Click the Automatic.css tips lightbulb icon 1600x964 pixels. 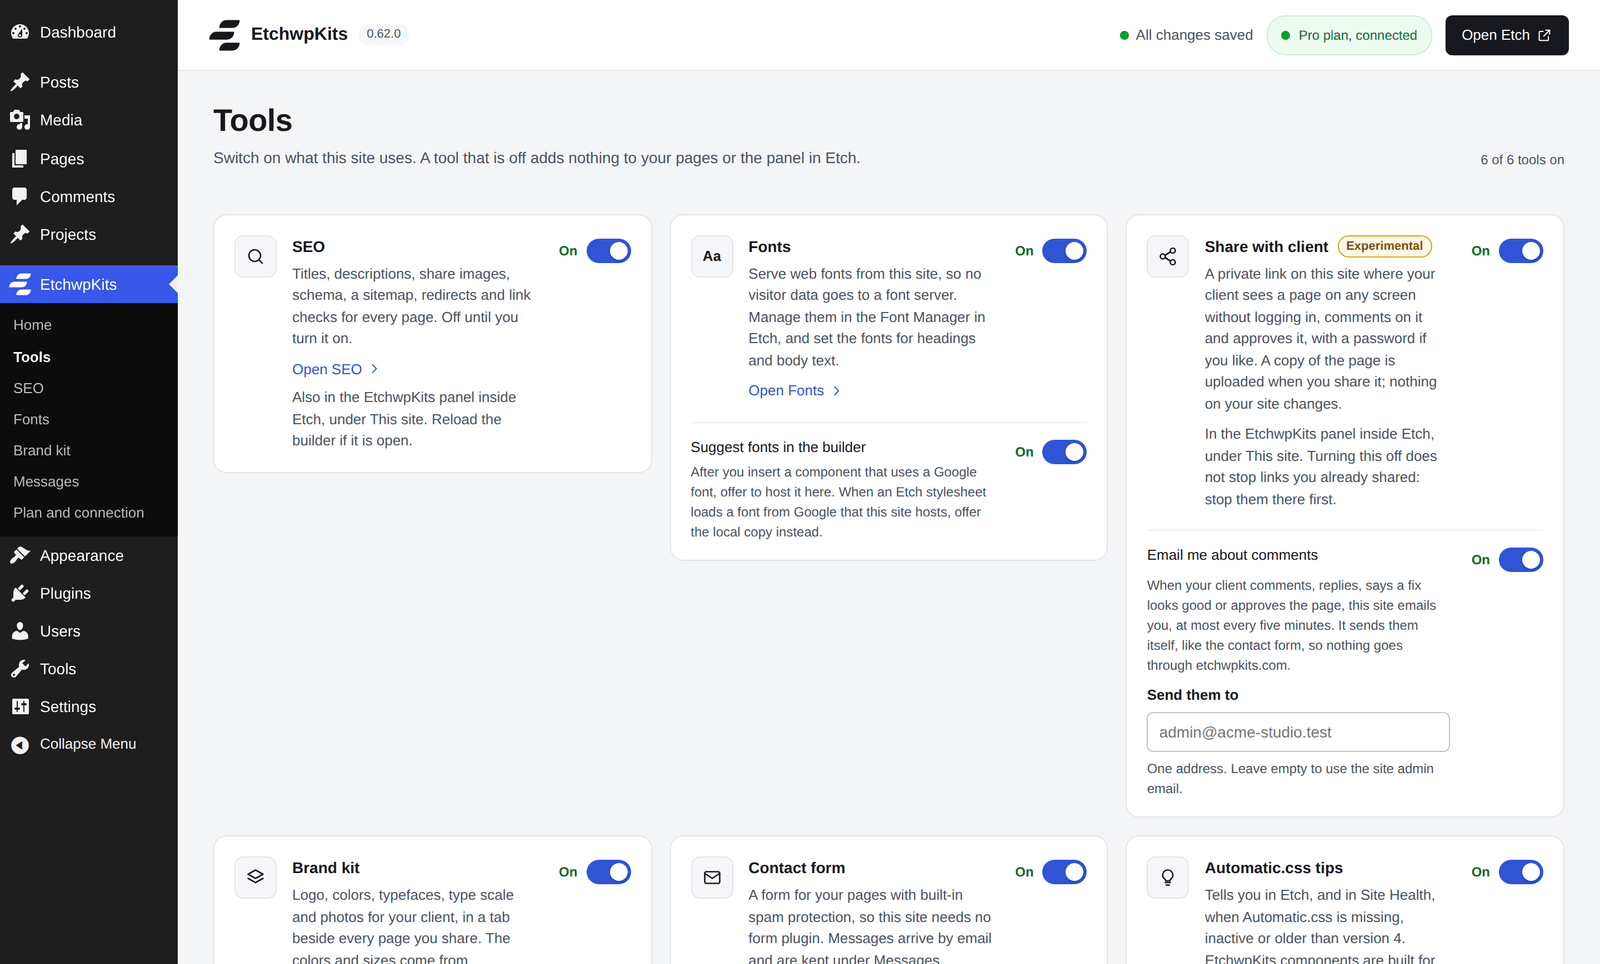[x=1168, y=877]
